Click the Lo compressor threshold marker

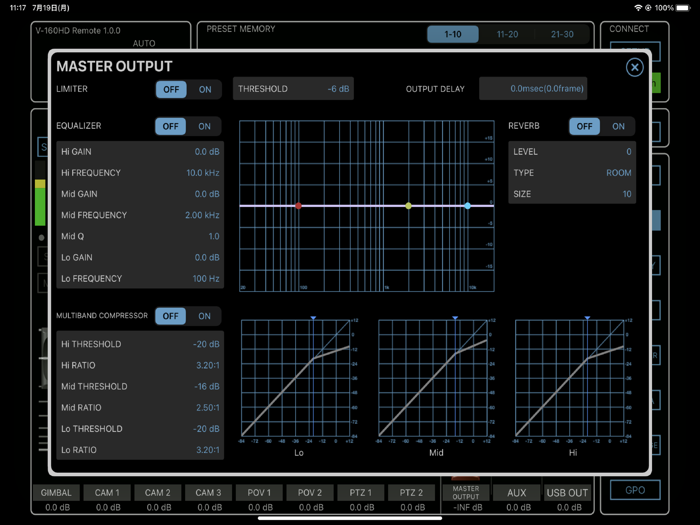point(313,318)
